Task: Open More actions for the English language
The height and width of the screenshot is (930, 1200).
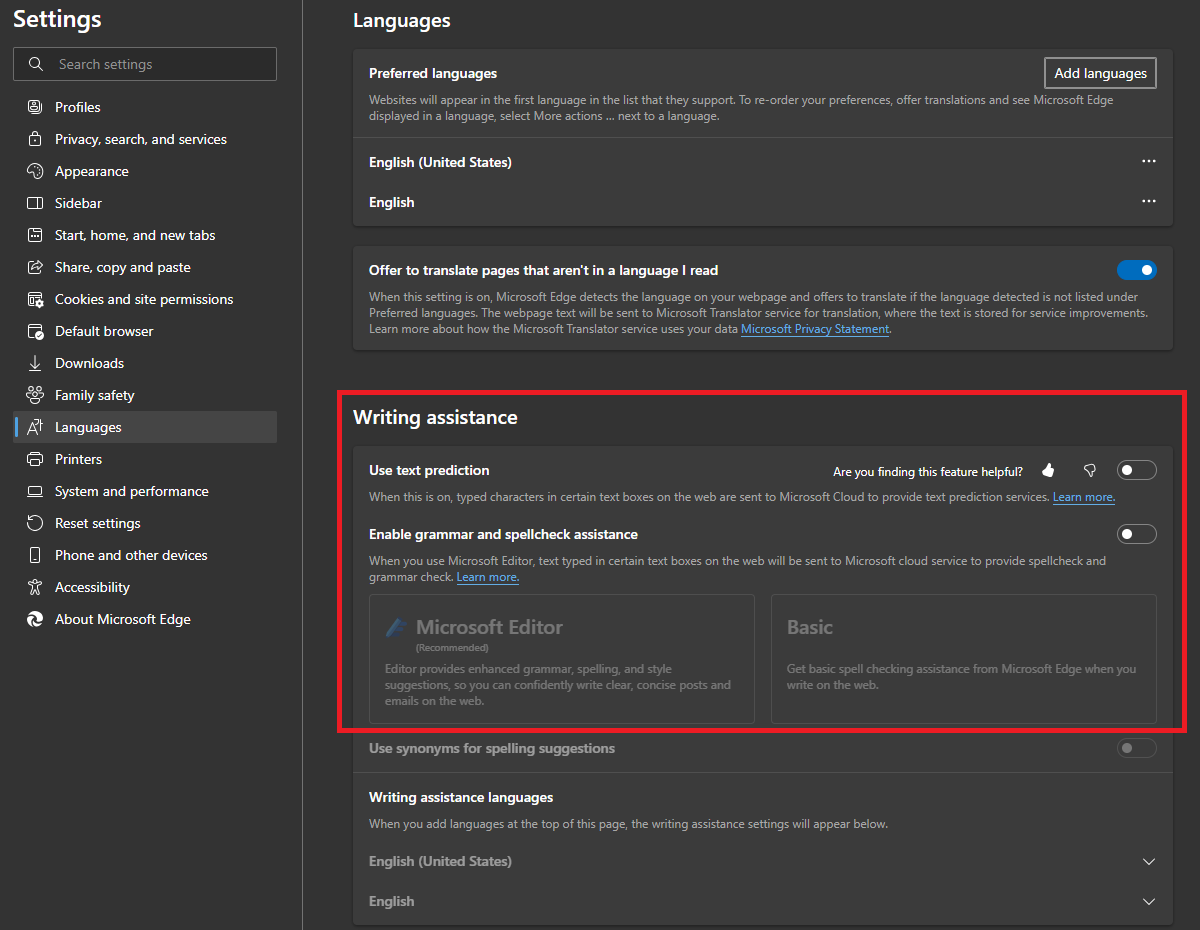Action: pyautogui.click(x=1149, y=201)
